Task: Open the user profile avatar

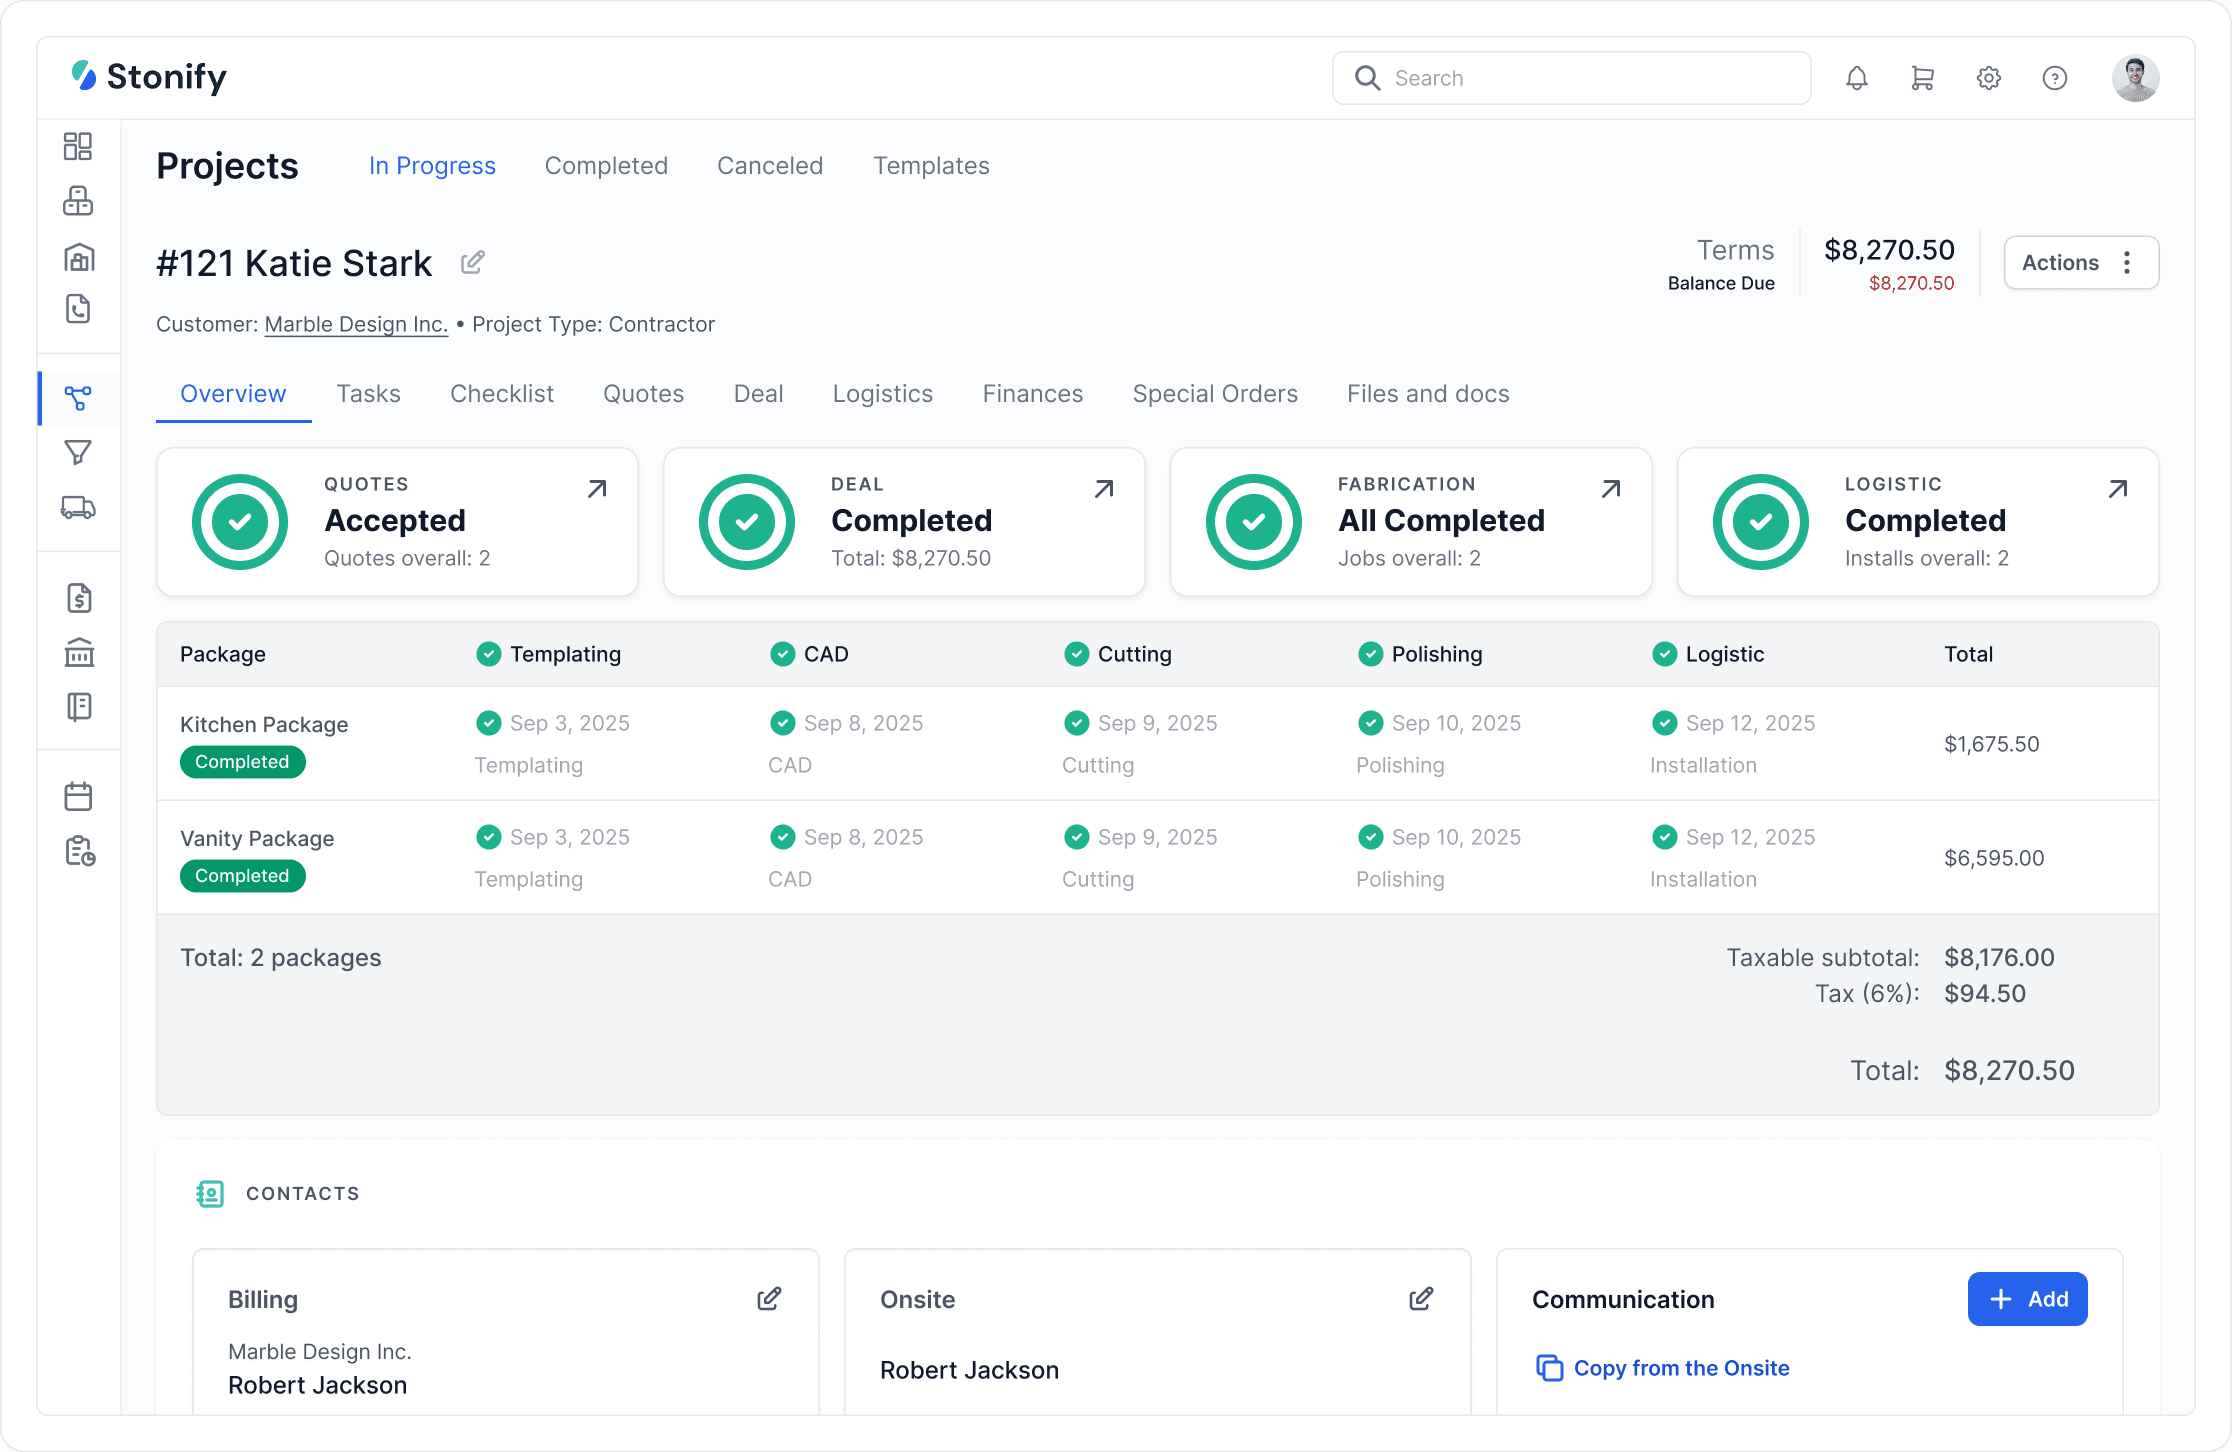Action: point(2135,78)
